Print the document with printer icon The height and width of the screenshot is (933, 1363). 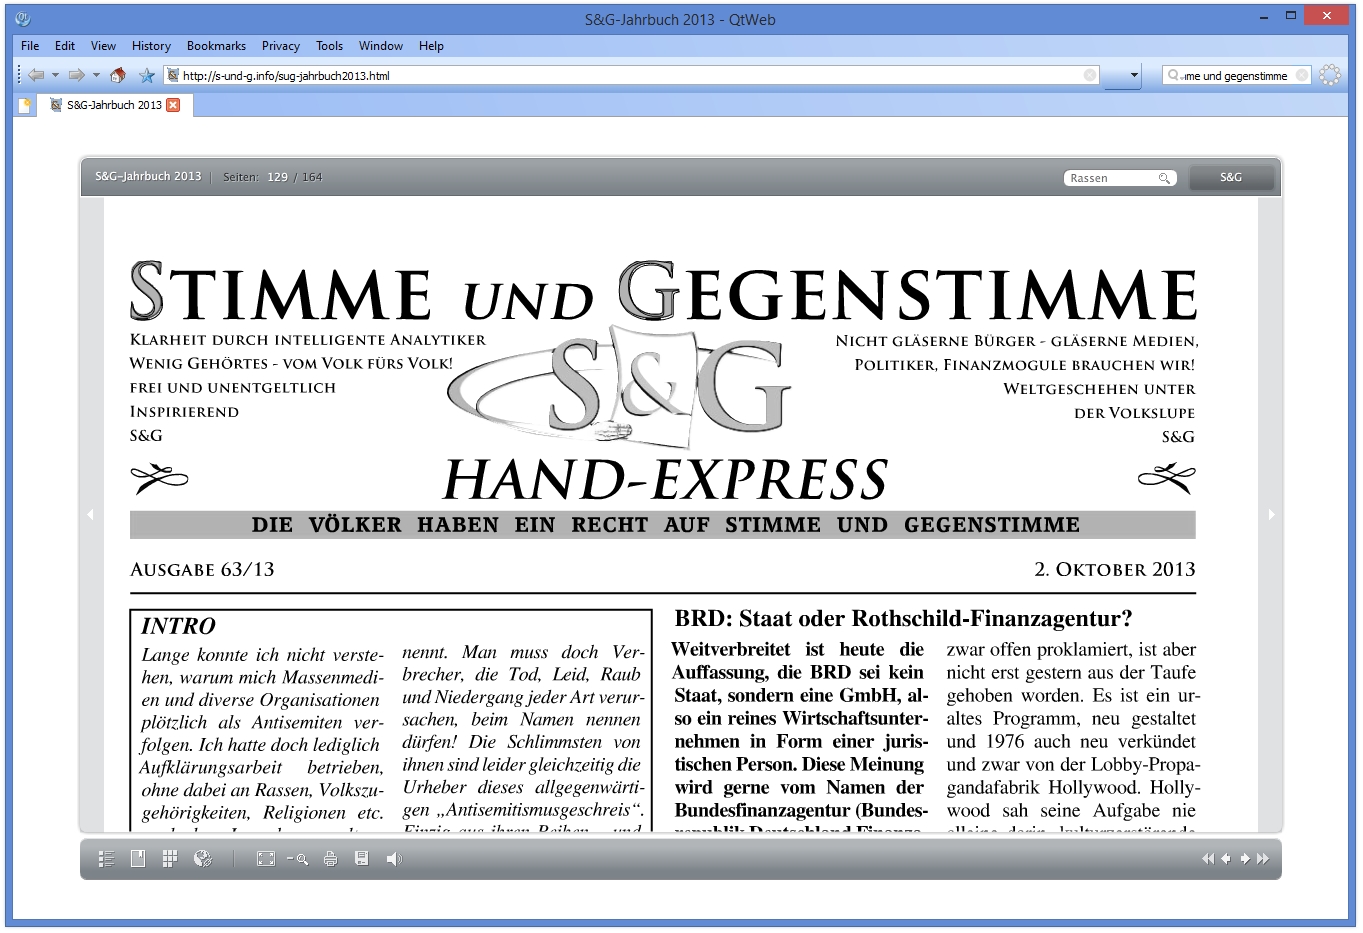coord(330,859)
